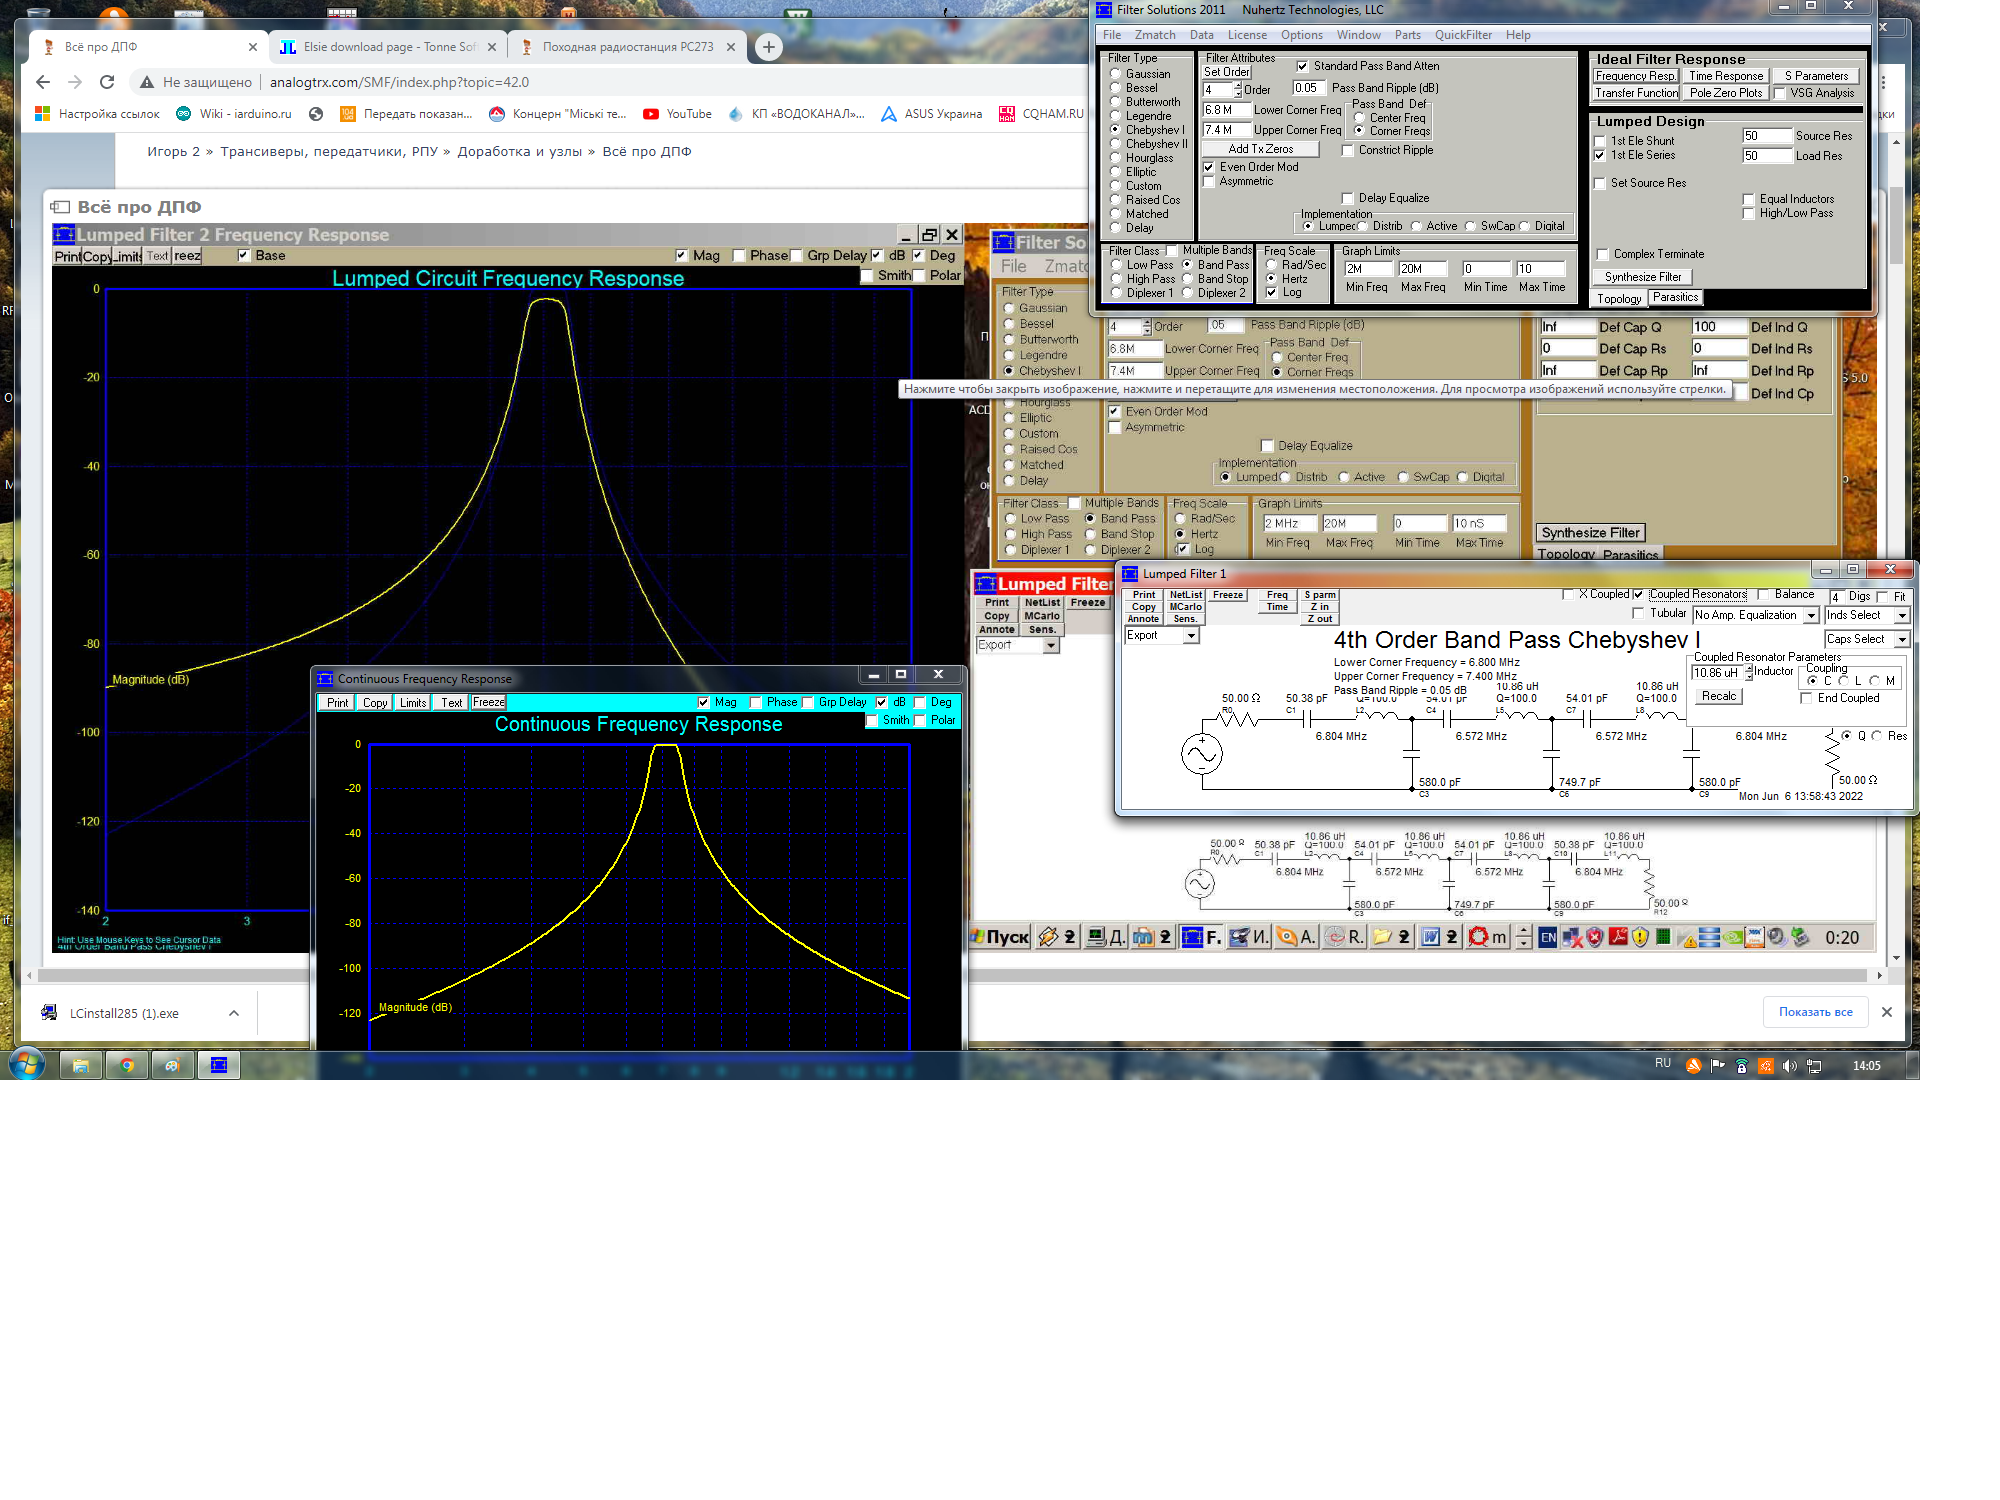This screenshot has height=1500, width=2000.
Task: Select the Butterworth filter type
Action: click(x=1115, y=102)
